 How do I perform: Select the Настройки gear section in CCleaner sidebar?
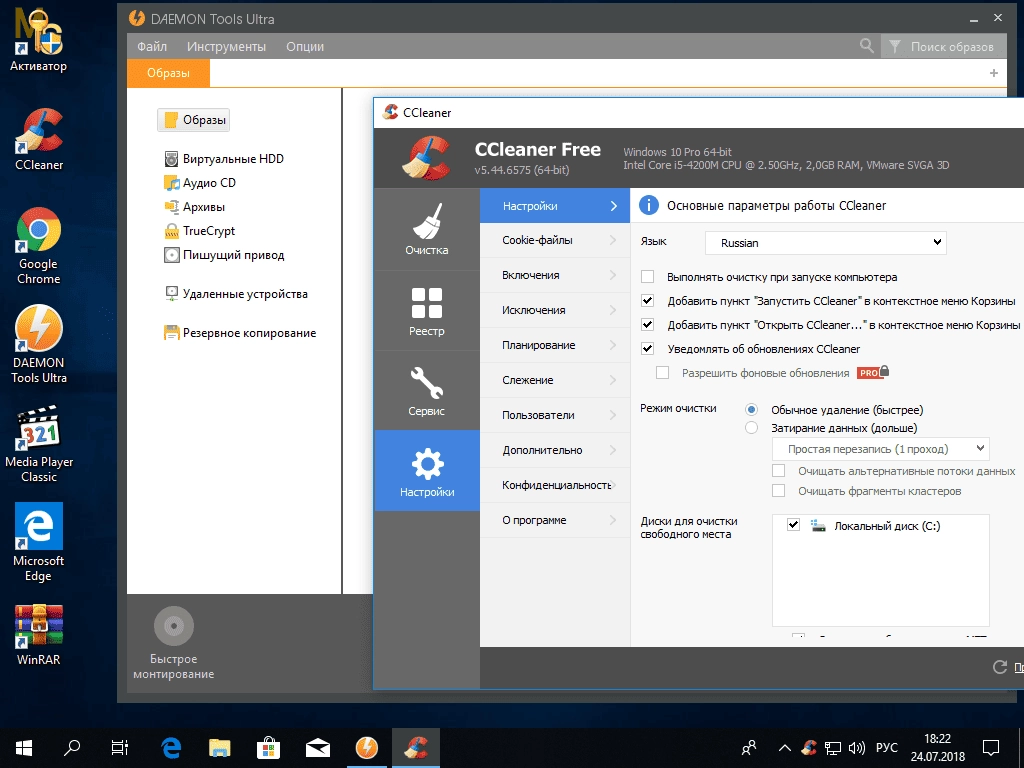pos(426,470)
